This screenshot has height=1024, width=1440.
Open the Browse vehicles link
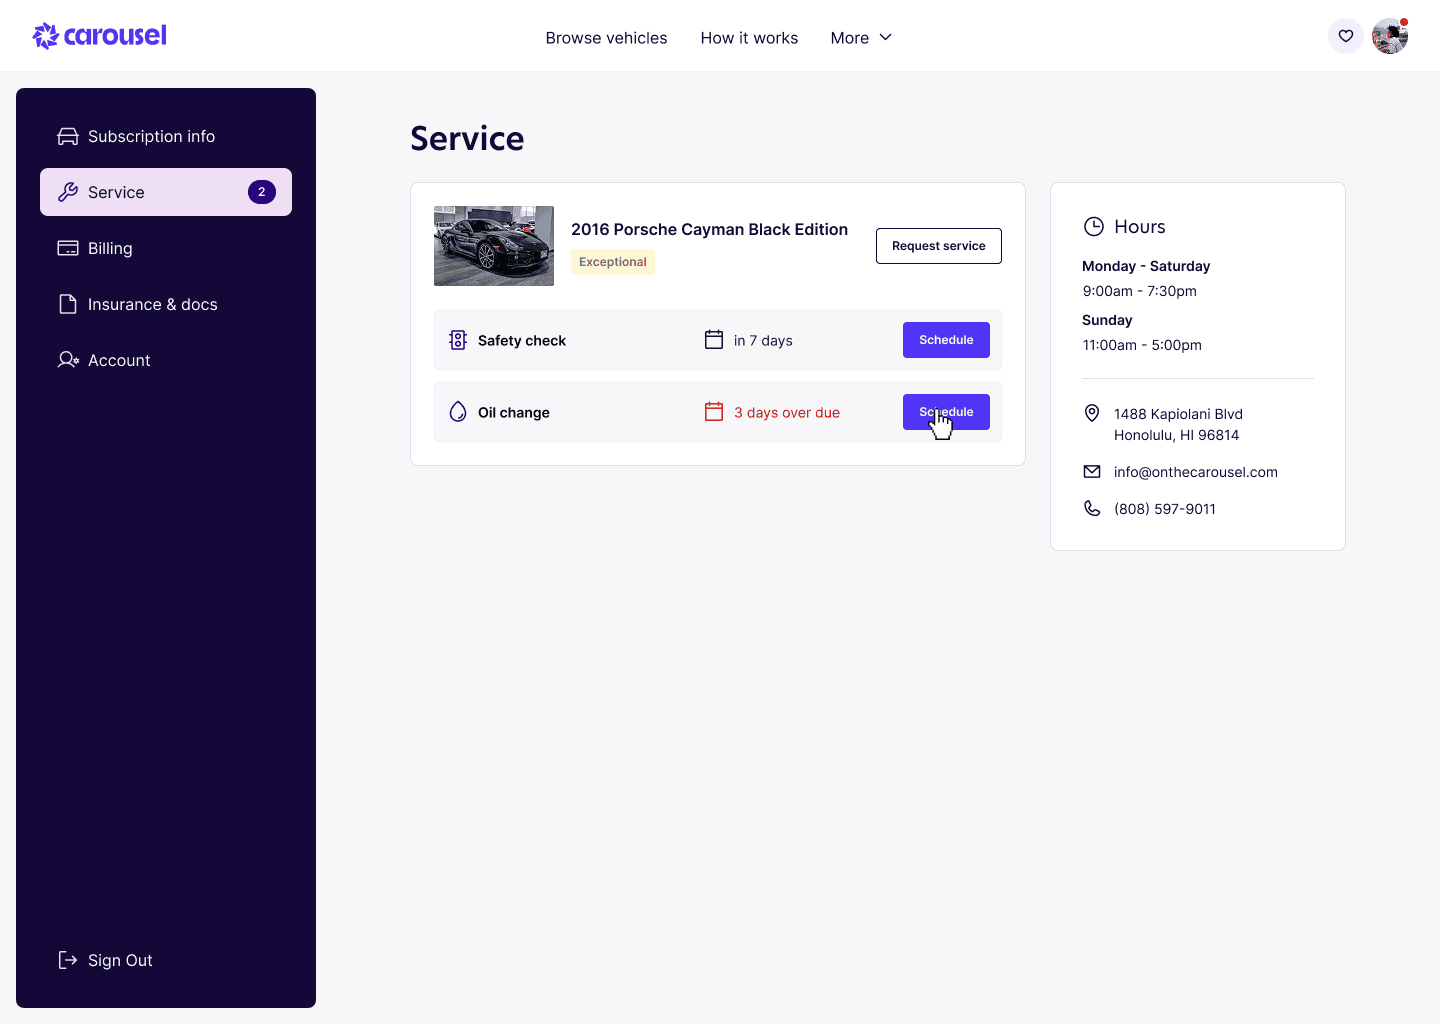click(x=606, y=38)
